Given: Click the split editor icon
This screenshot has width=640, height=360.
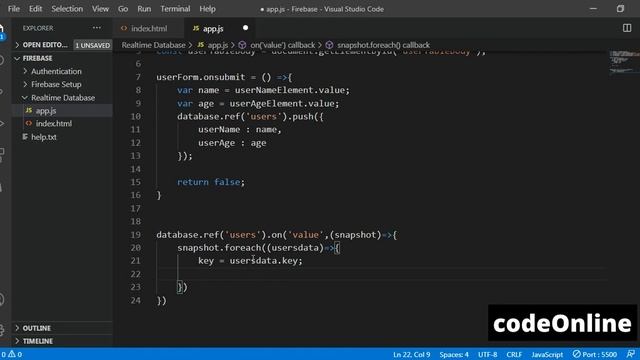Looking at the screenshot, I should point(627,28).
